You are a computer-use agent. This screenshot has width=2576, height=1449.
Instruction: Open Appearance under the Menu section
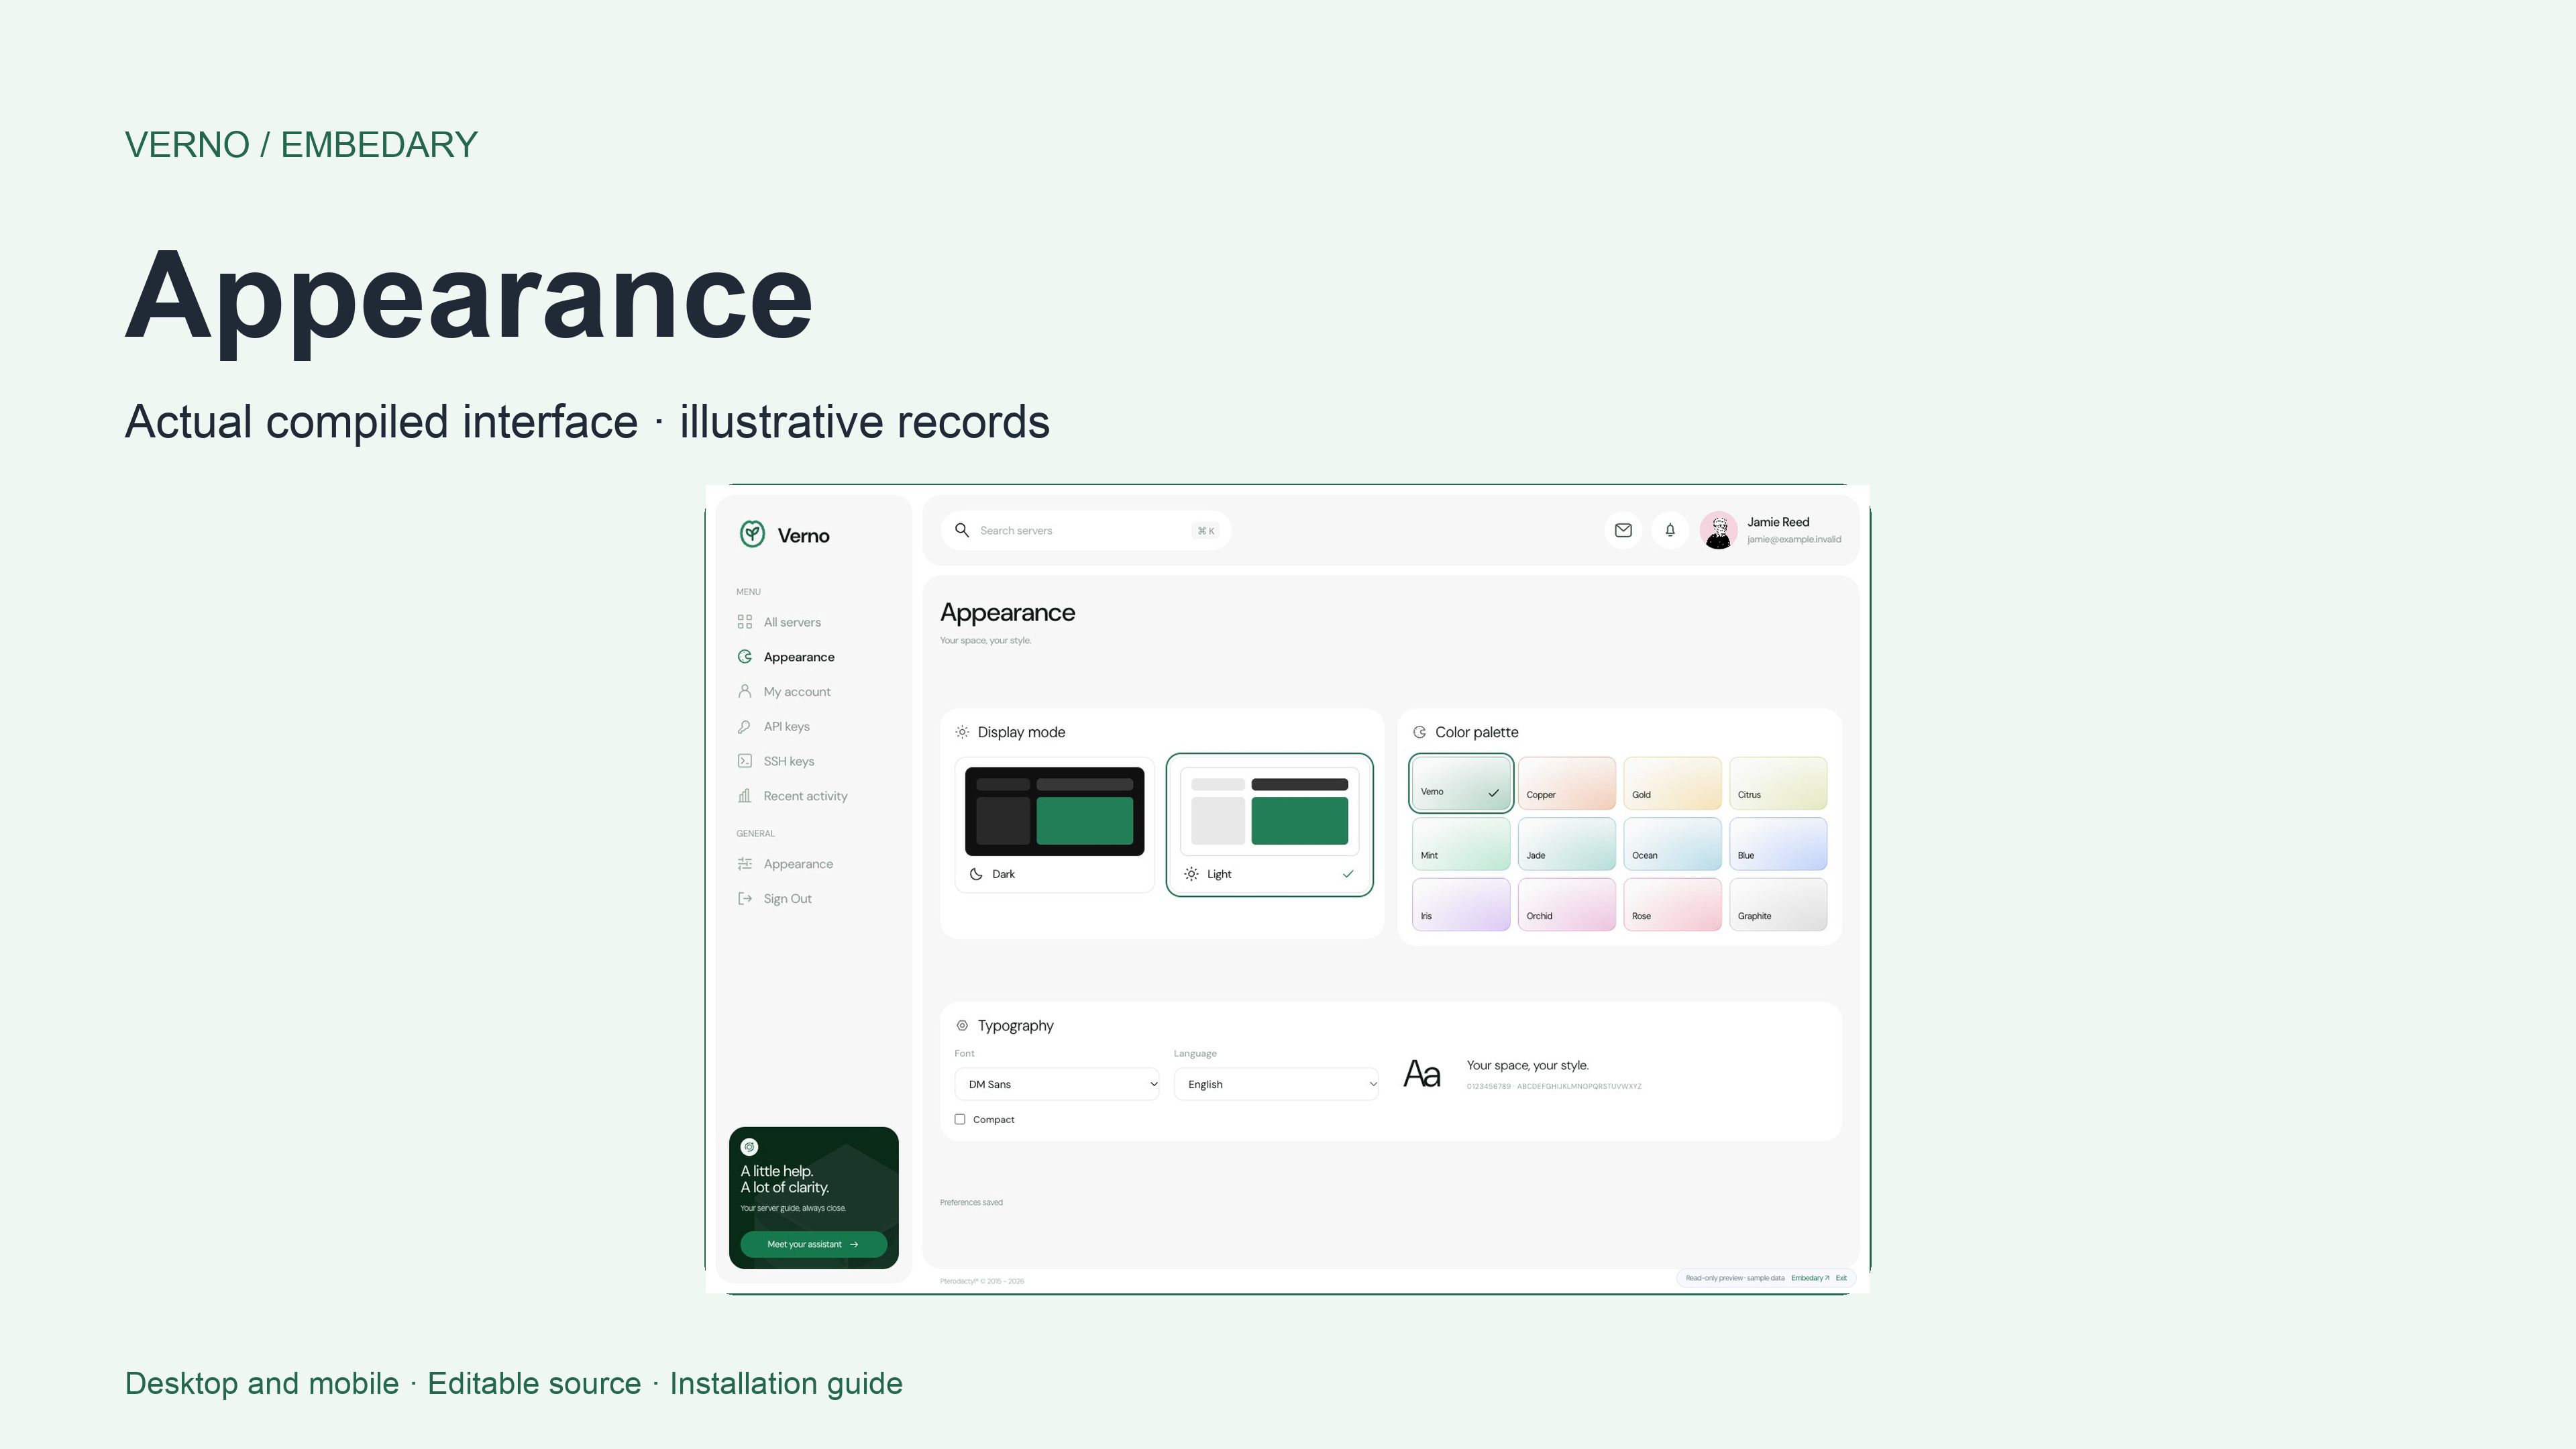point(798,657)
